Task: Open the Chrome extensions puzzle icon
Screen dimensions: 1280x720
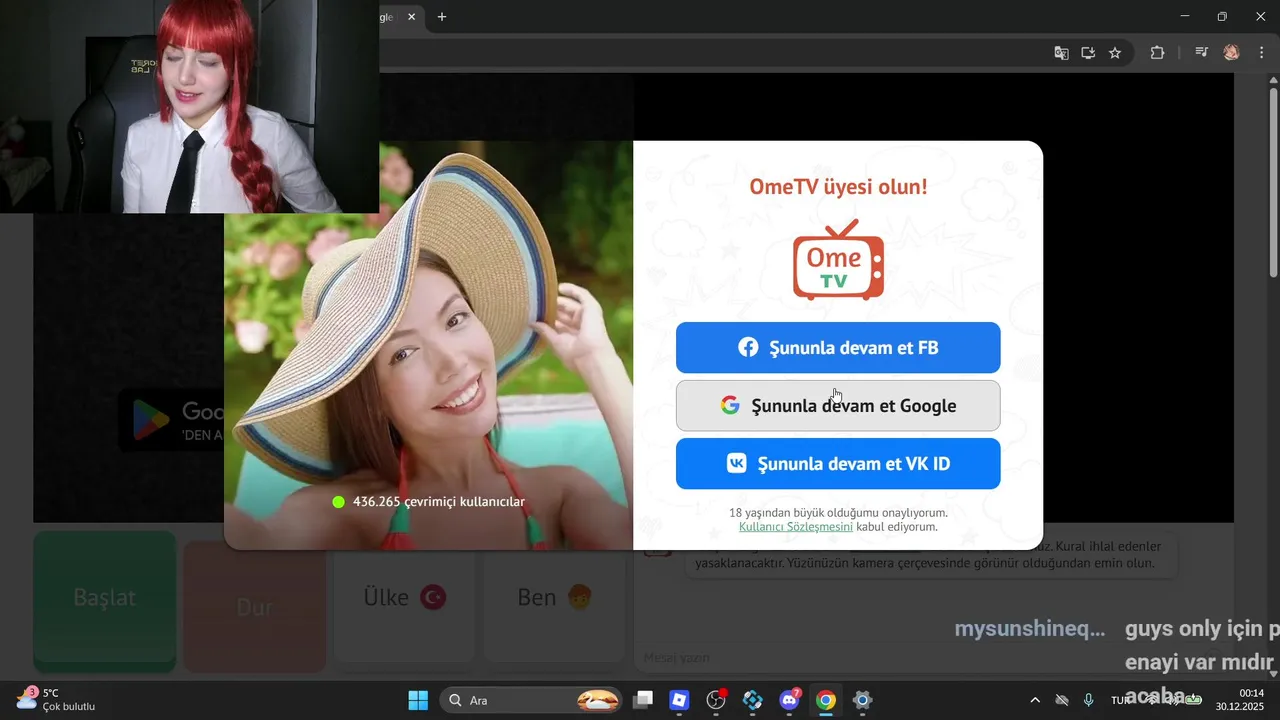Action: point(1157,53)
